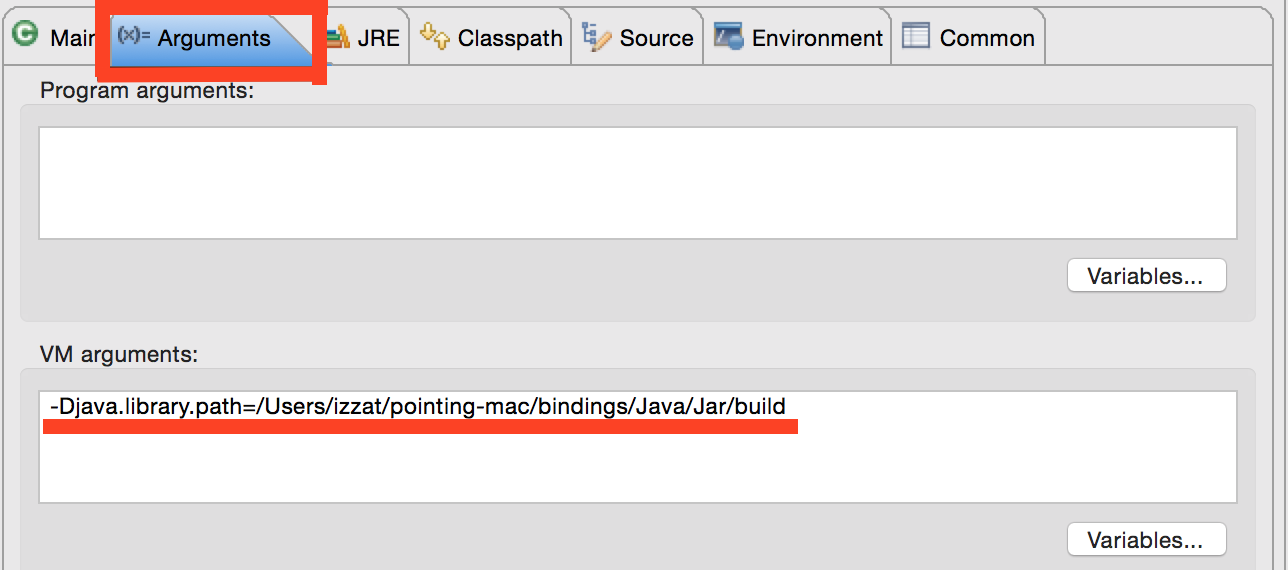Switch to the Main tab label
The height and width of the screenshot is (570, 1288).
pyautogui.click(x=72, y=38)
